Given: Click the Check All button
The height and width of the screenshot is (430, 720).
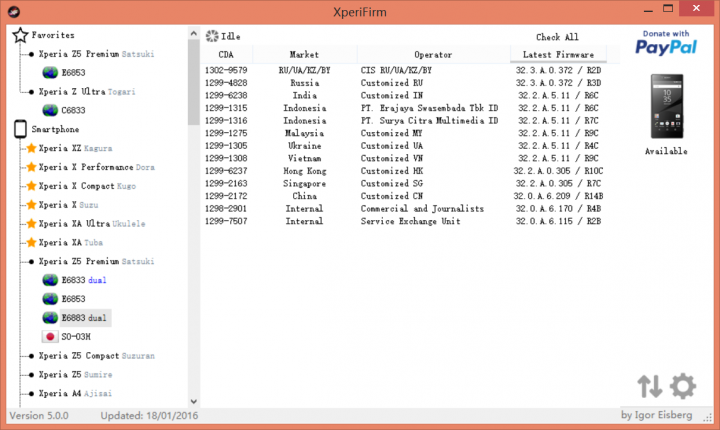Looking at the screenshot, I should coord(557,37).
